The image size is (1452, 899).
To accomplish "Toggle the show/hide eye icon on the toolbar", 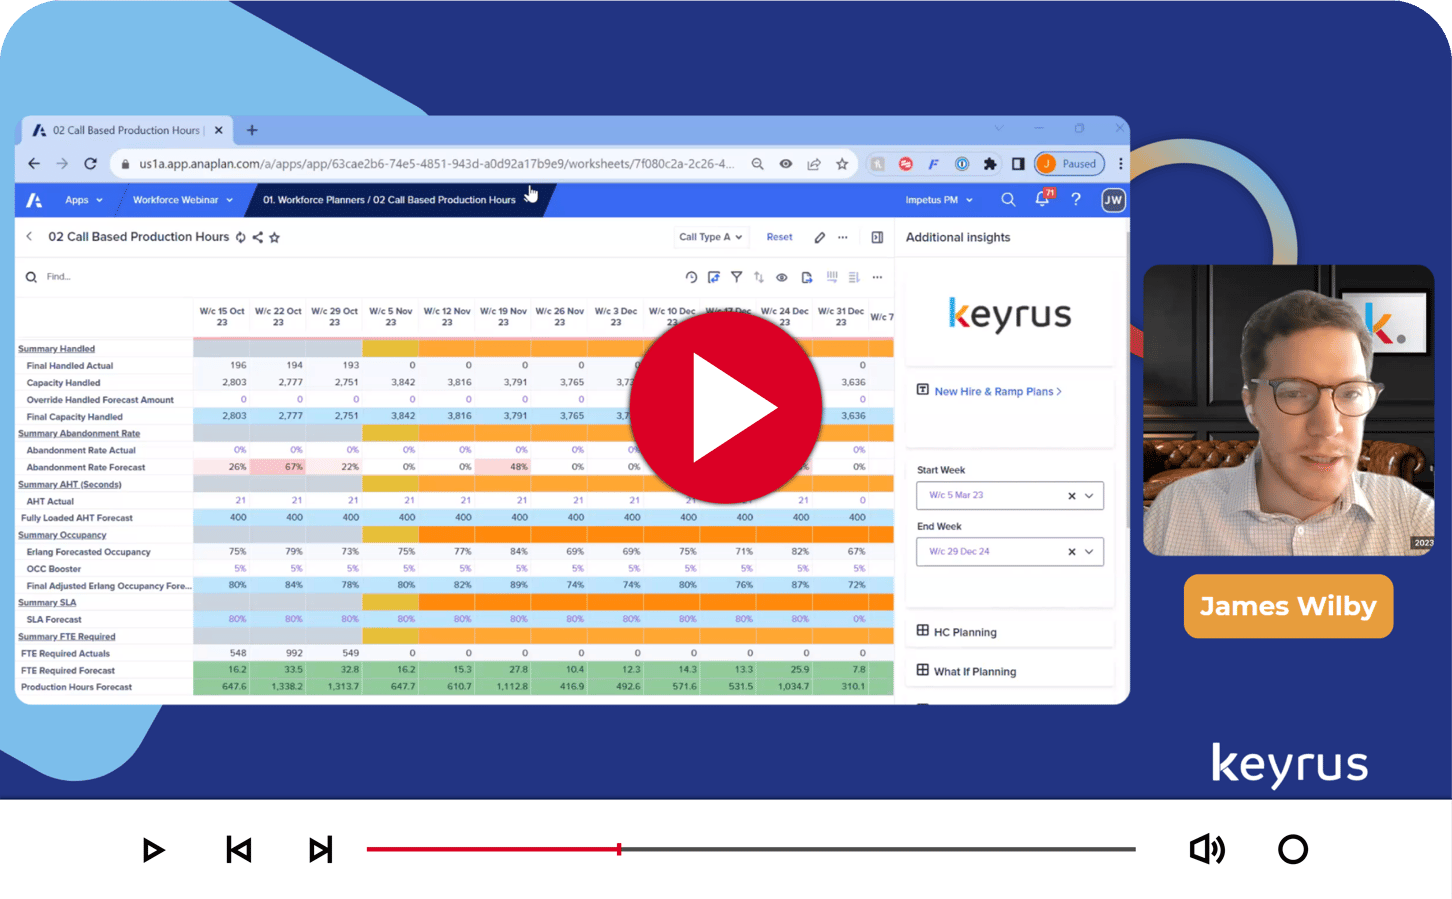I will click(x=782, y=277).
